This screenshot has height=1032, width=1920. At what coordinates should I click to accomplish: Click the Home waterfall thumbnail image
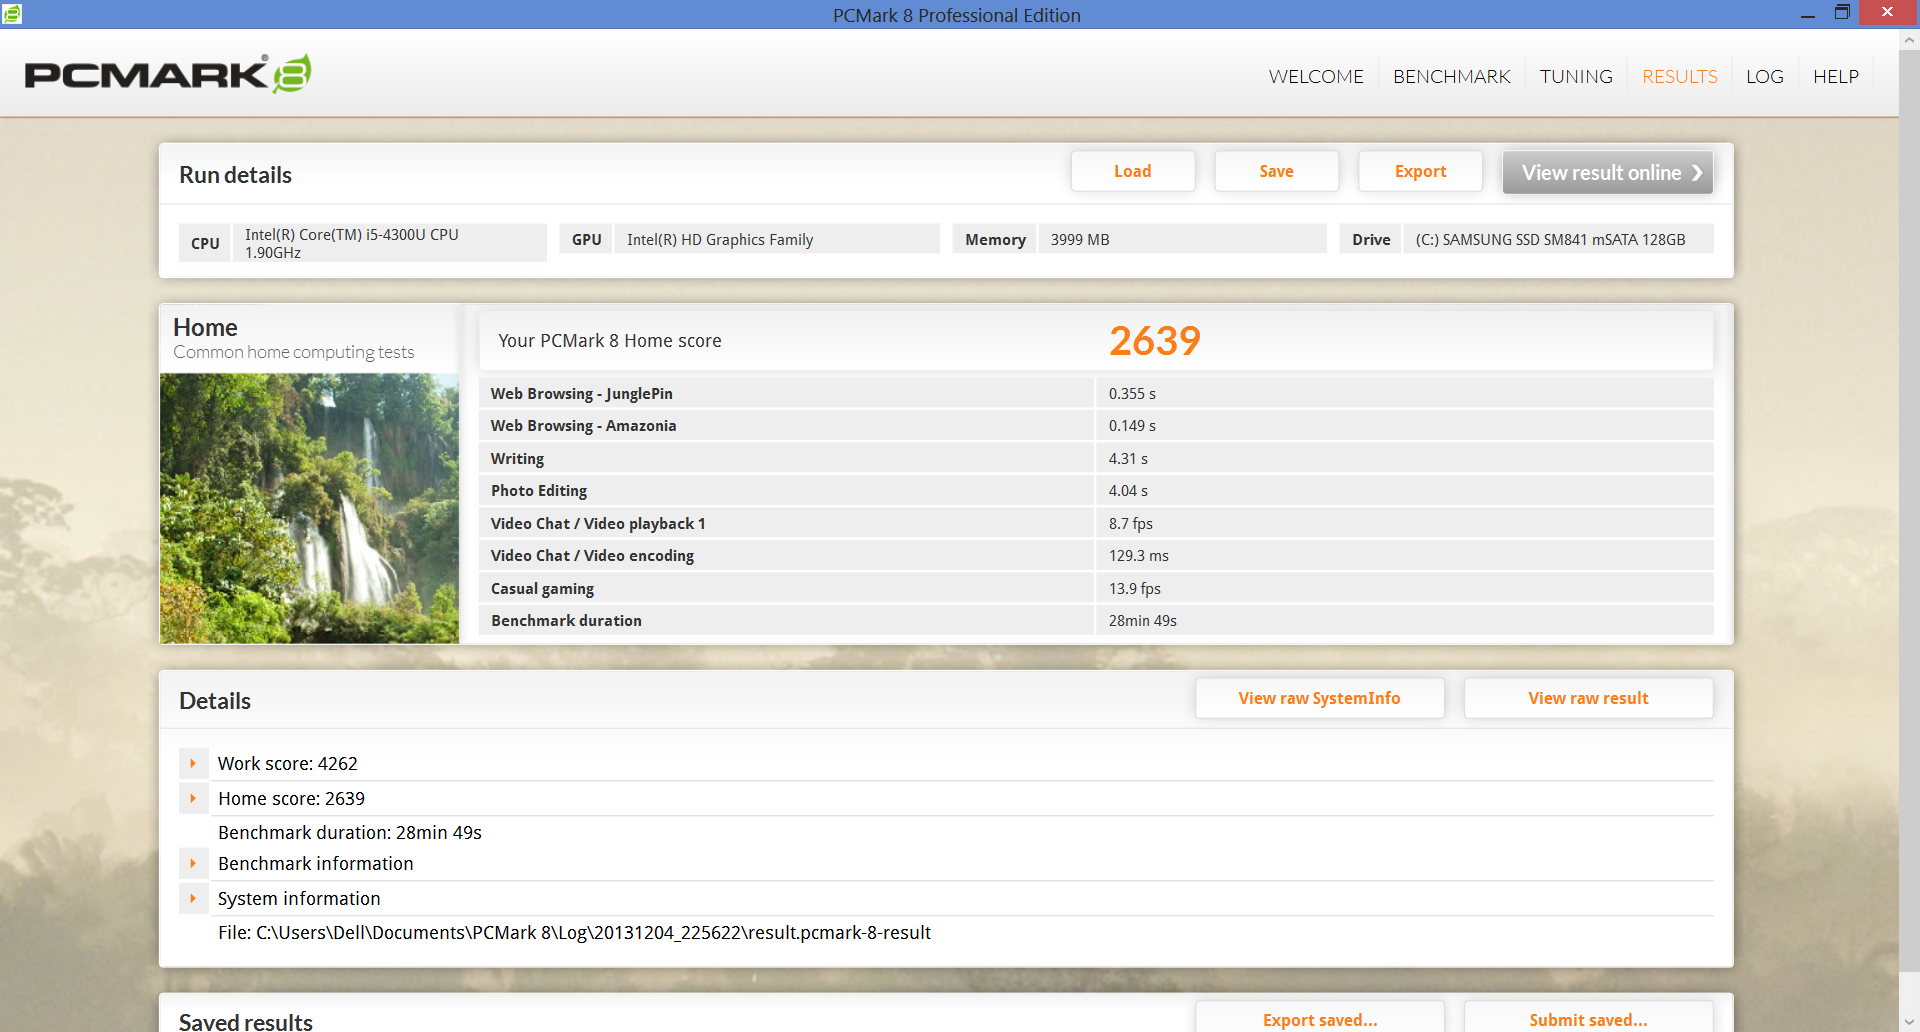pyautogui.click(x=309, y=508)
